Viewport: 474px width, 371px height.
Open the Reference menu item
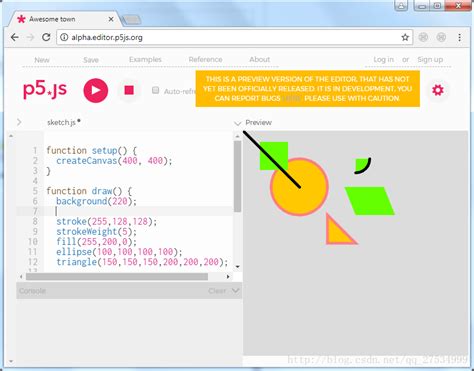(x=205, y=59)
